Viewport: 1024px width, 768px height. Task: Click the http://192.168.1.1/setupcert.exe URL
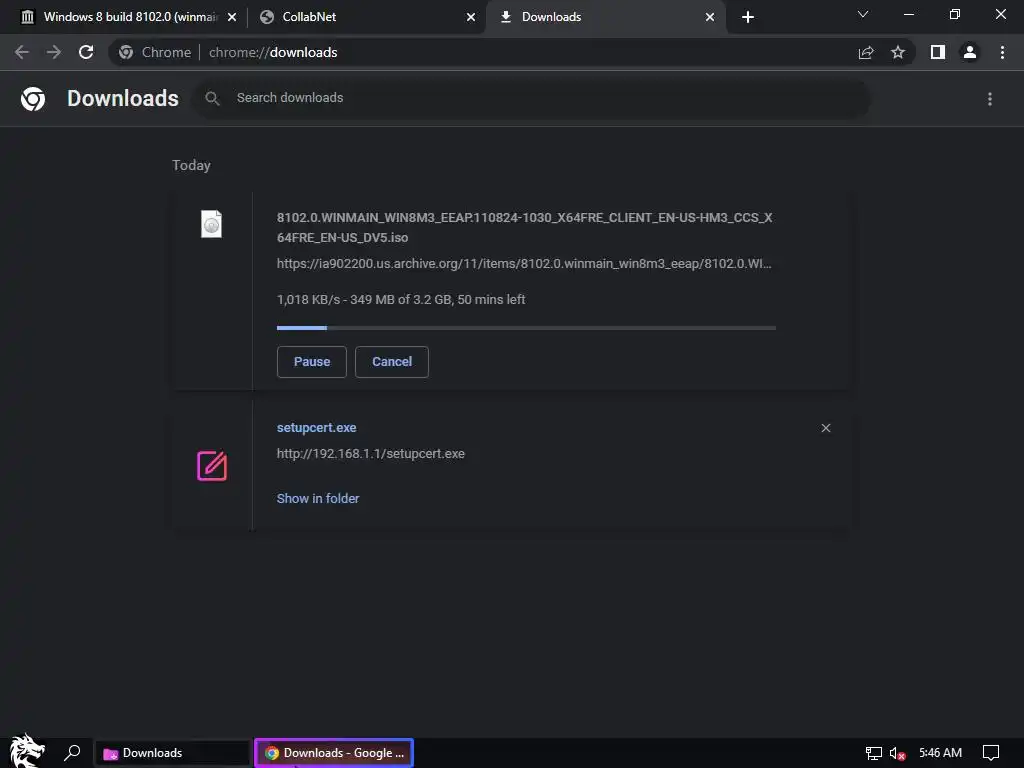[371, 454]
